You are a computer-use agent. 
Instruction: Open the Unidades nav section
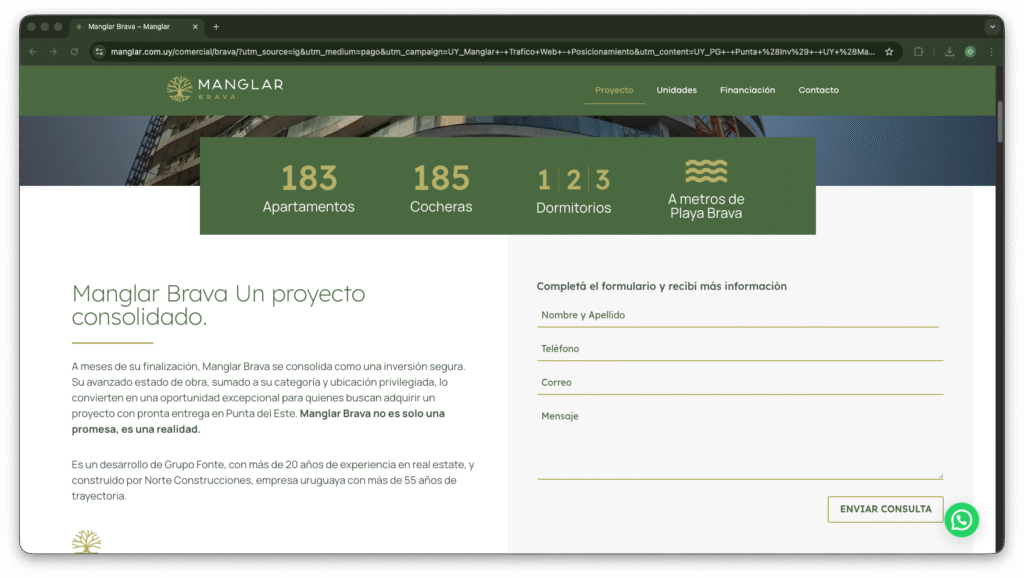676,90
